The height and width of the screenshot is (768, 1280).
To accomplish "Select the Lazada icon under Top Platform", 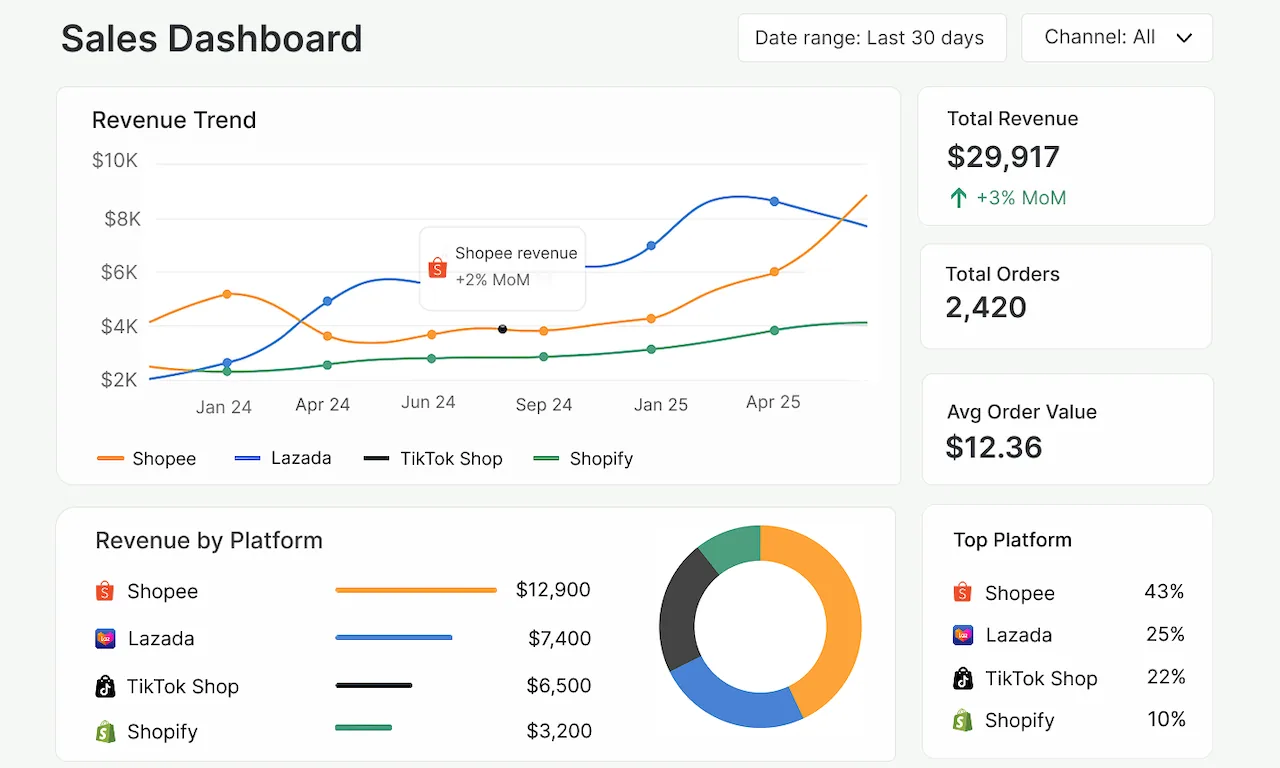I will (x=961, y=634).
